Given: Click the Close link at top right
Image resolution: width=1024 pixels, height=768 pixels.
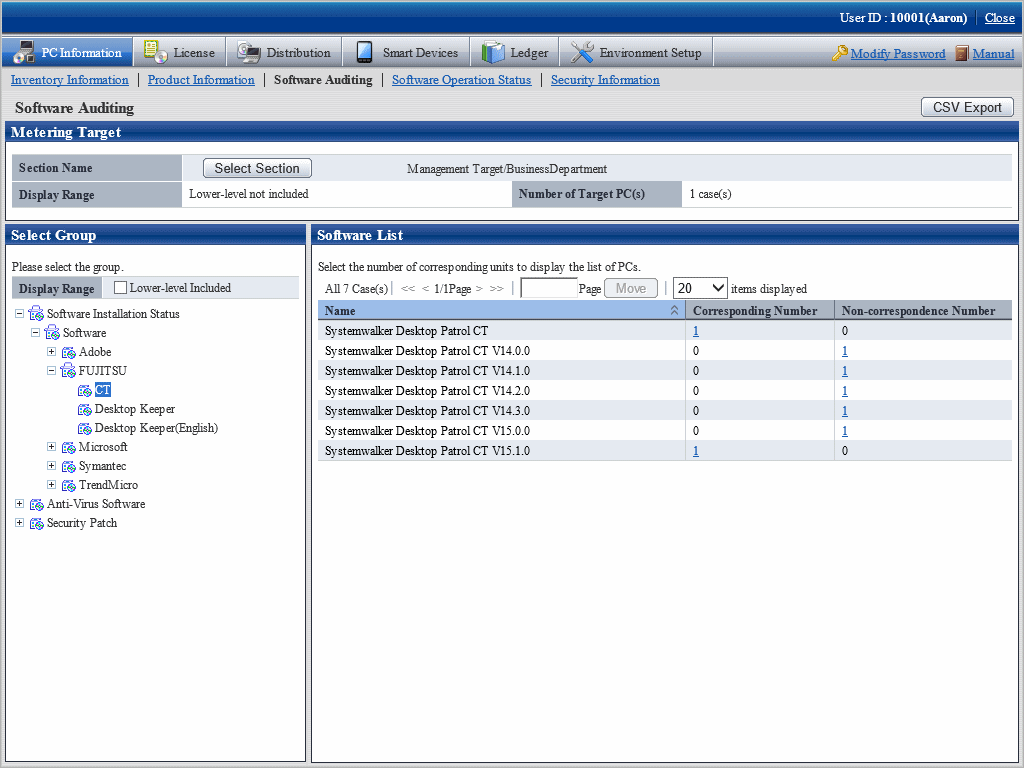Looking at the screenshot, I should (x=1000, y=18).
